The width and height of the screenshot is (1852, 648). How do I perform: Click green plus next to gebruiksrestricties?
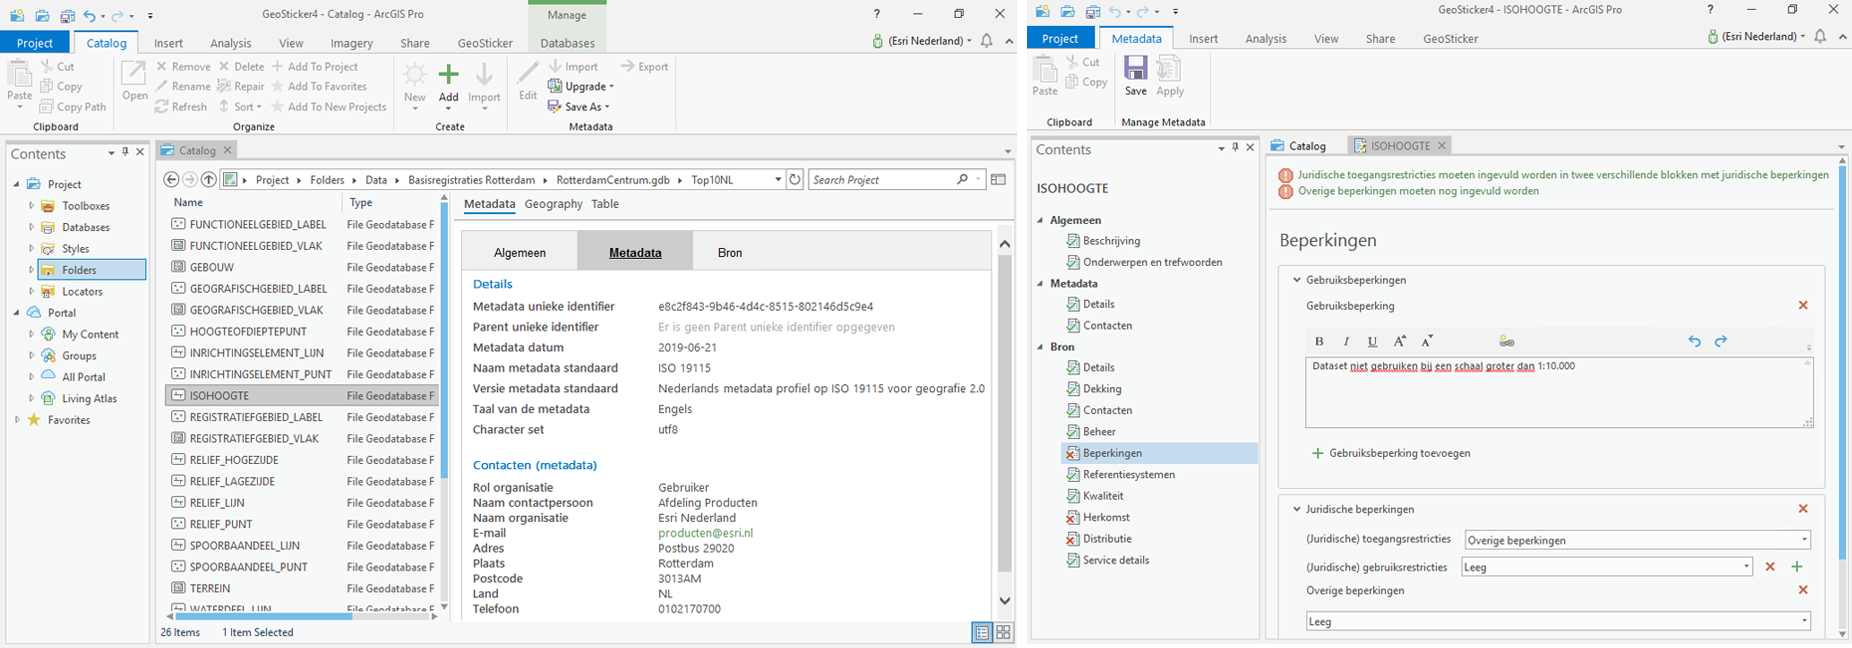click(1797, 567)
